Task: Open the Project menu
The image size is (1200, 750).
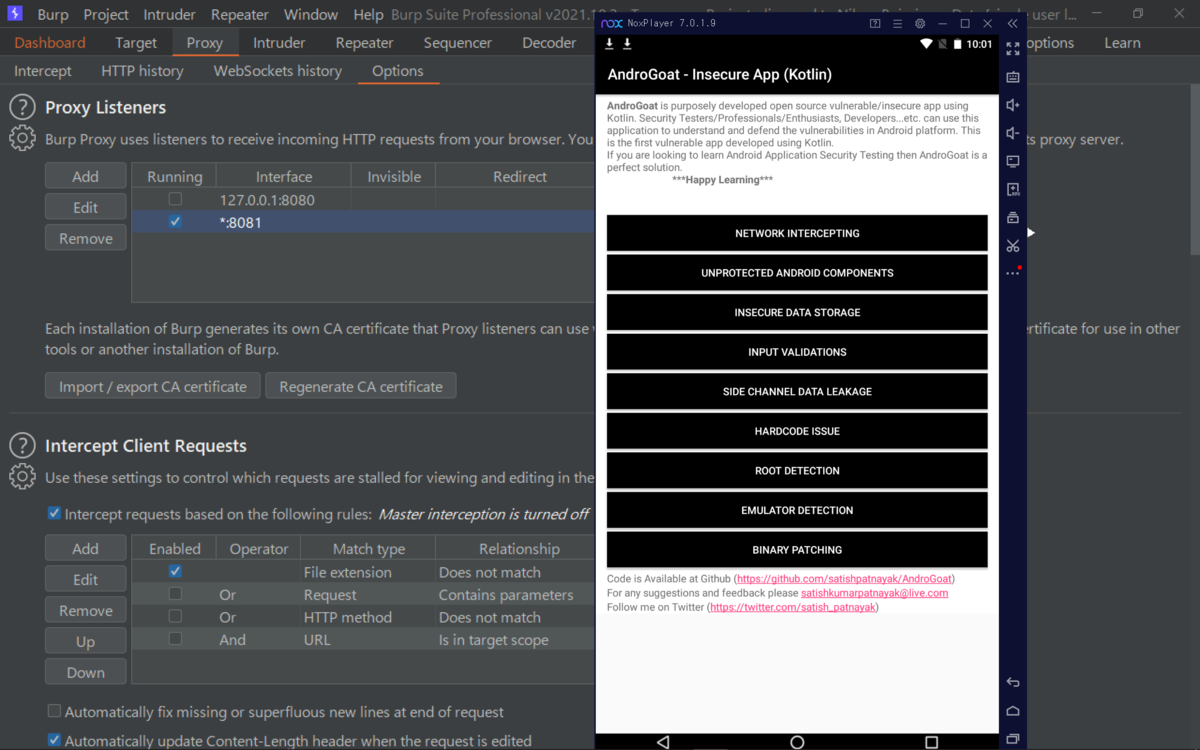Action: click(106, 14)
